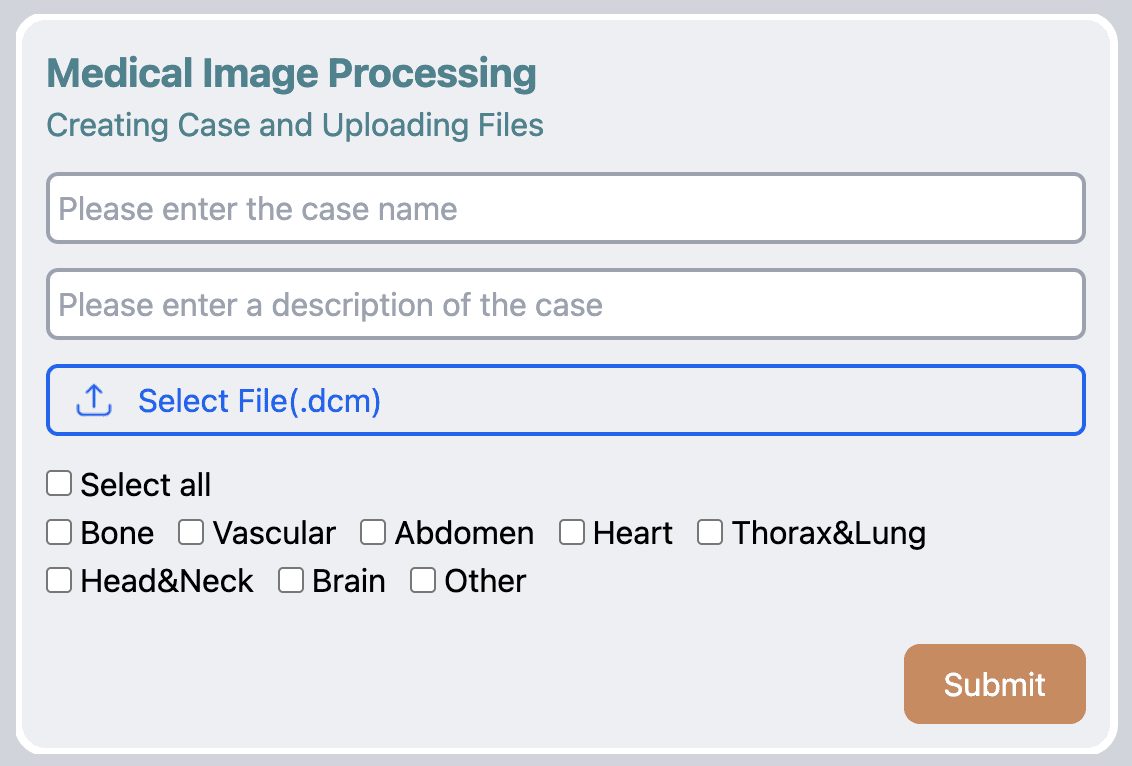1132x766 pixels.
Task: Check the Head&Neck checkbox
Action: (59, 580)
